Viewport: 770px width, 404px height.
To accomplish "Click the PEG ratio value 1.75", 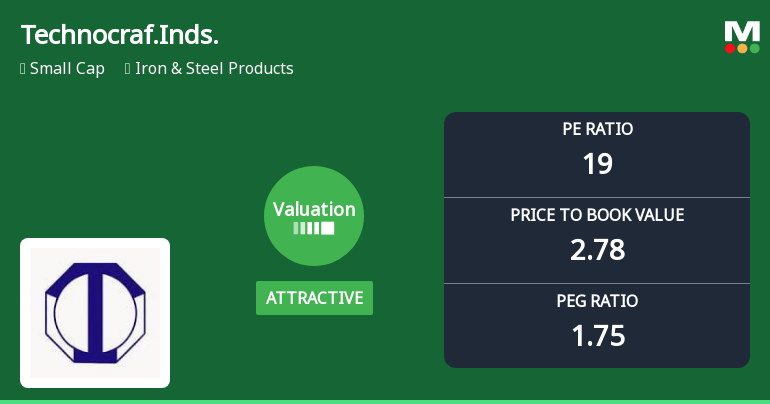I will [x=597, y=336].
